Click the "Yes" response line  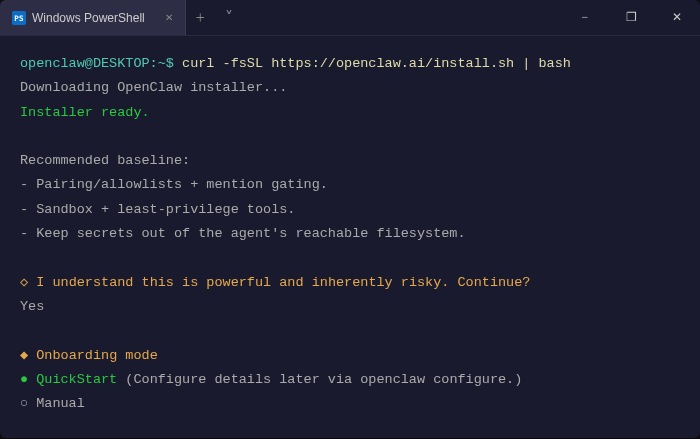coord(32,306)
